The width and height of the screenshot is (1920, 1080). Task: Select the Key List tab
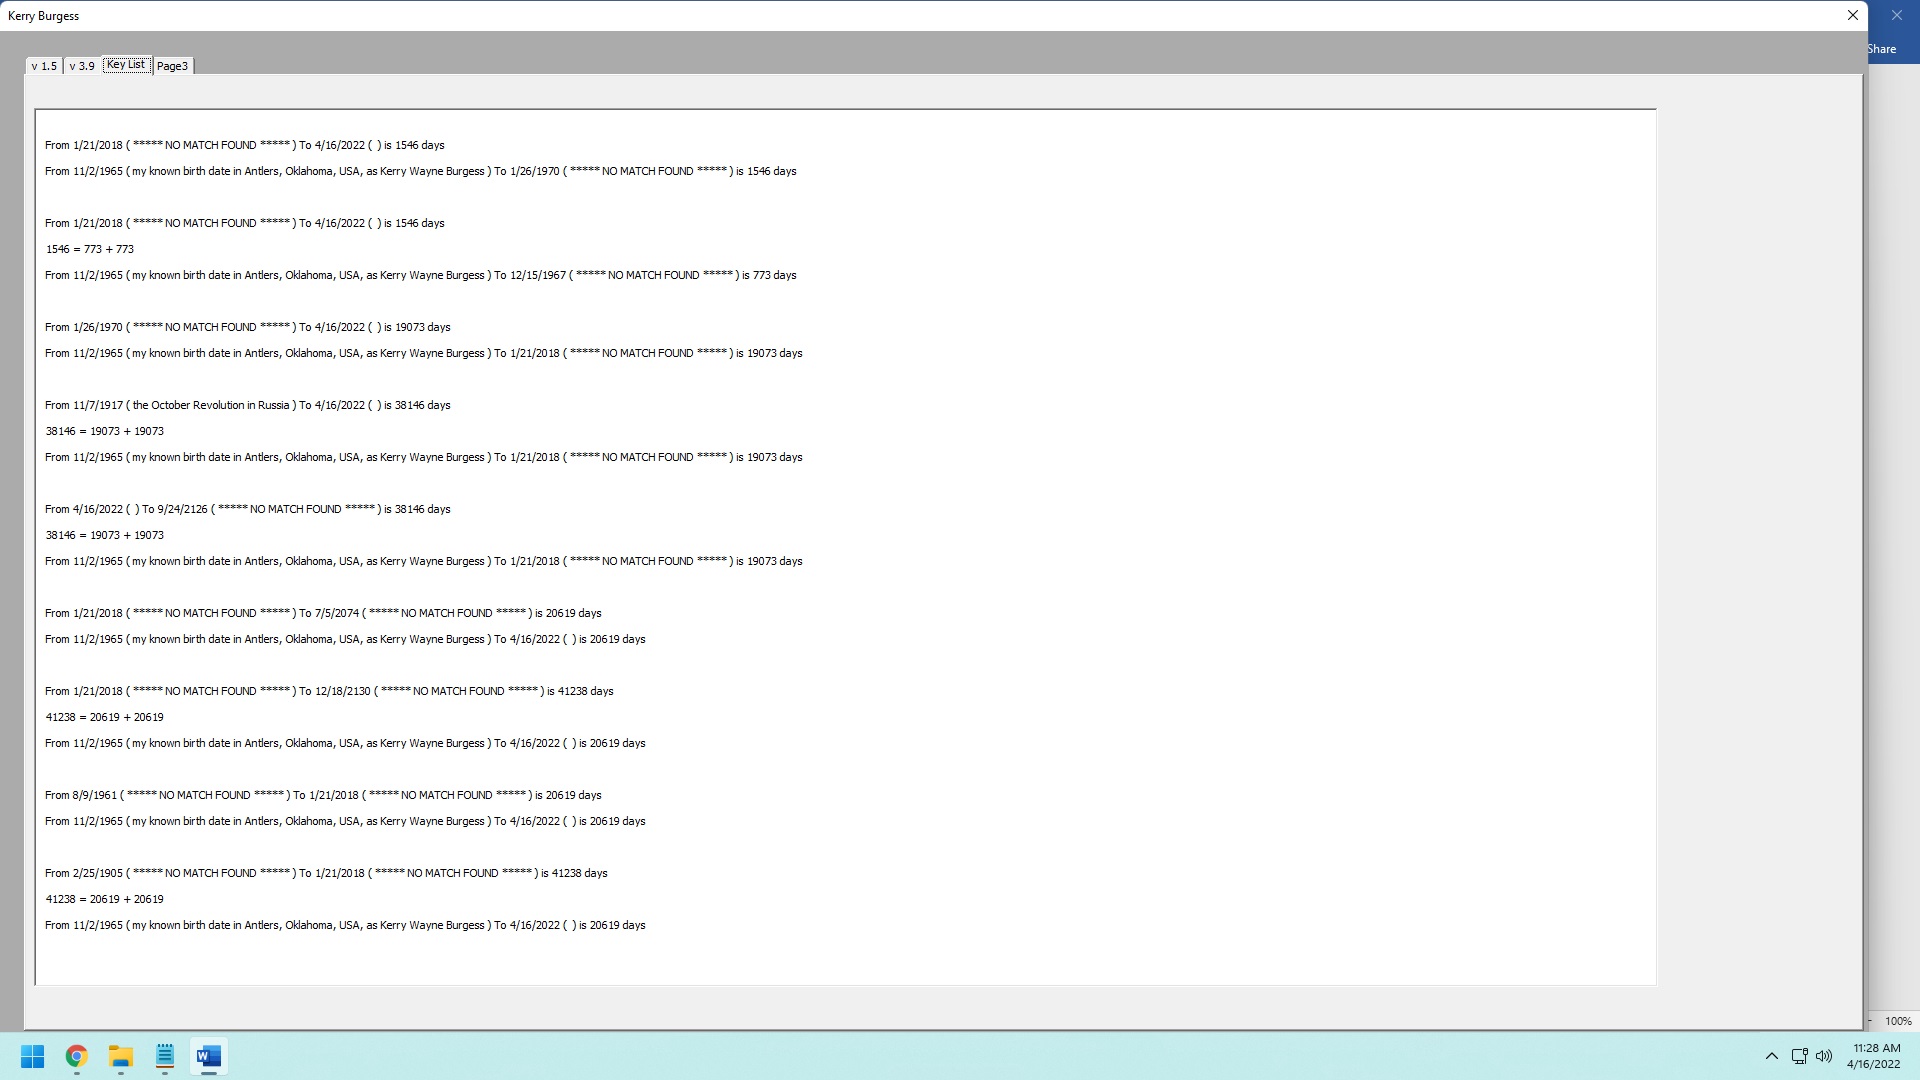coord(126,65)
